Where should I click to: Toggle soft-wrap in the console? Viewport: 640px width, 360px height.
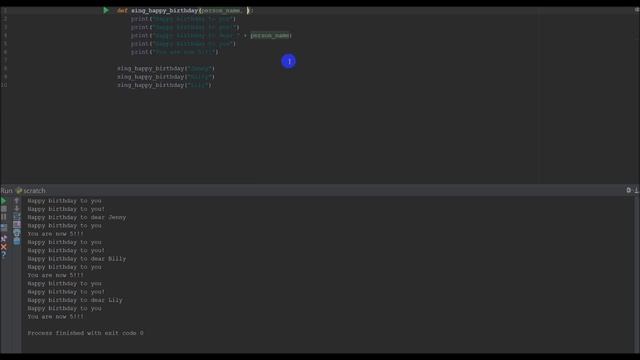click(x=17, y=216)
